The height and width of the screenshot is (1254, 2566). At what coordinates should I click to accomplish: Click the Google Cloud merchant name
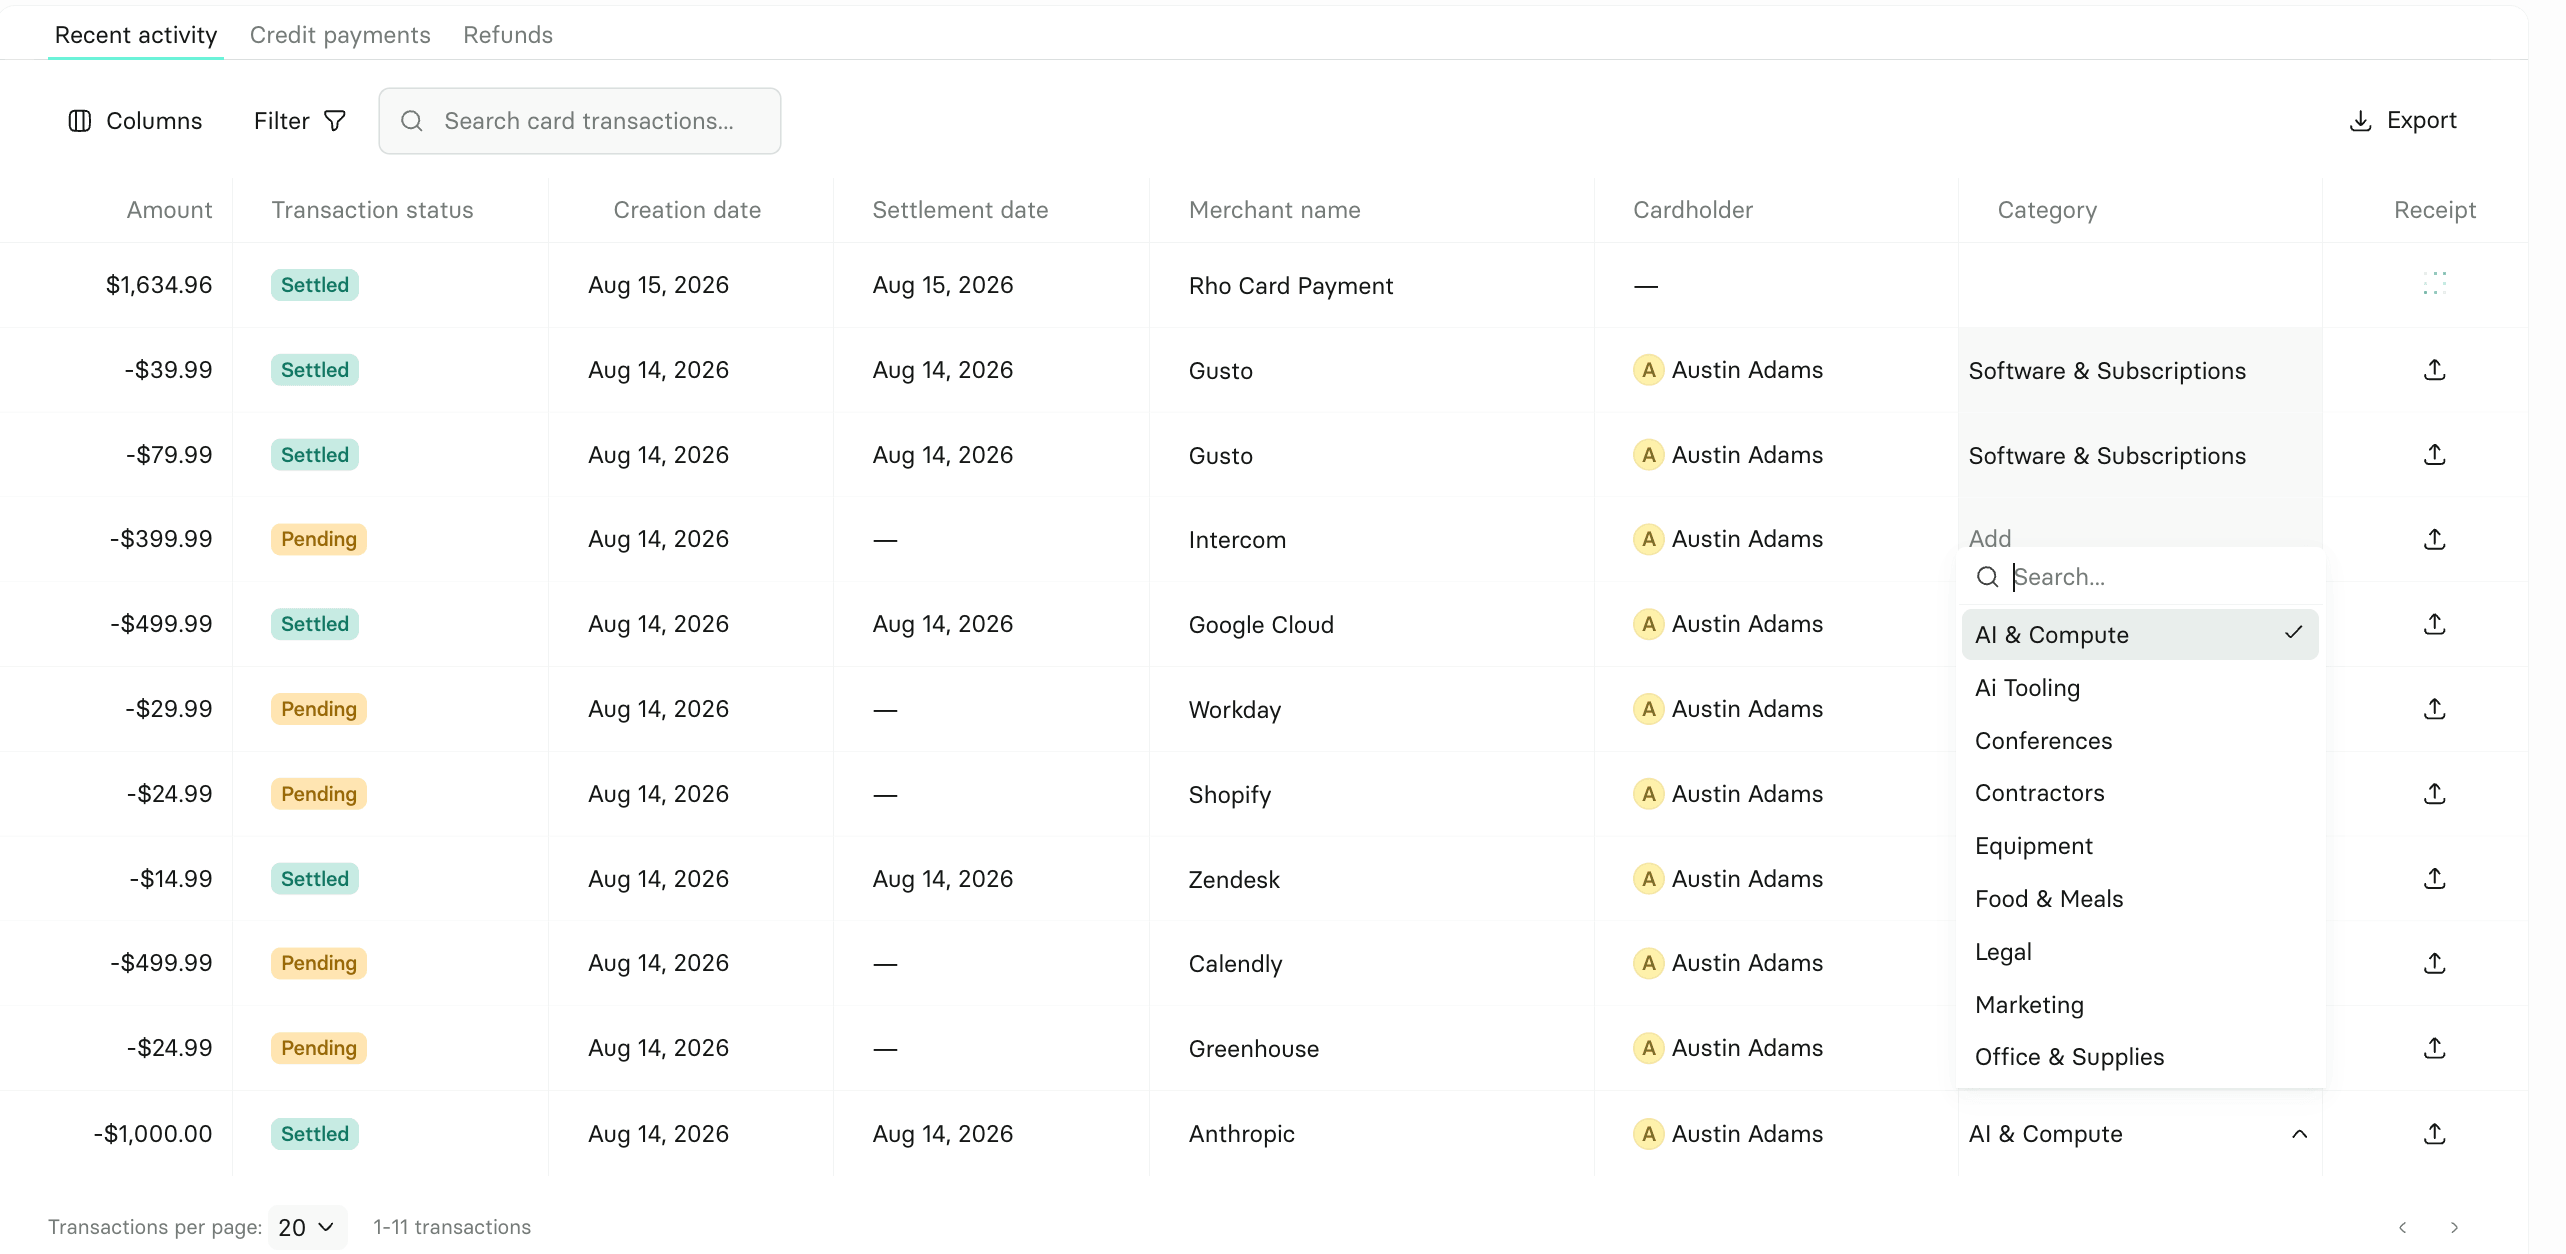pos(1261,625)
